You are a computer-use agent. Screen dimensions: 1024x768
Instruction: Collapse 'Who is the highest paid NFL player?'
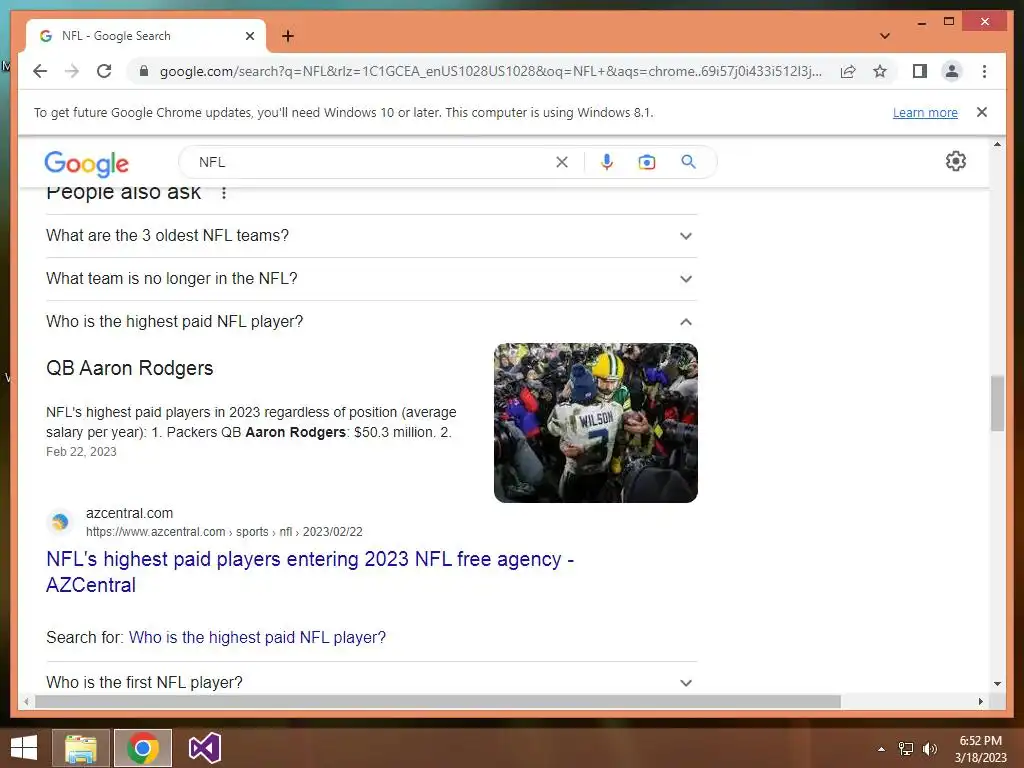(371, 322)
